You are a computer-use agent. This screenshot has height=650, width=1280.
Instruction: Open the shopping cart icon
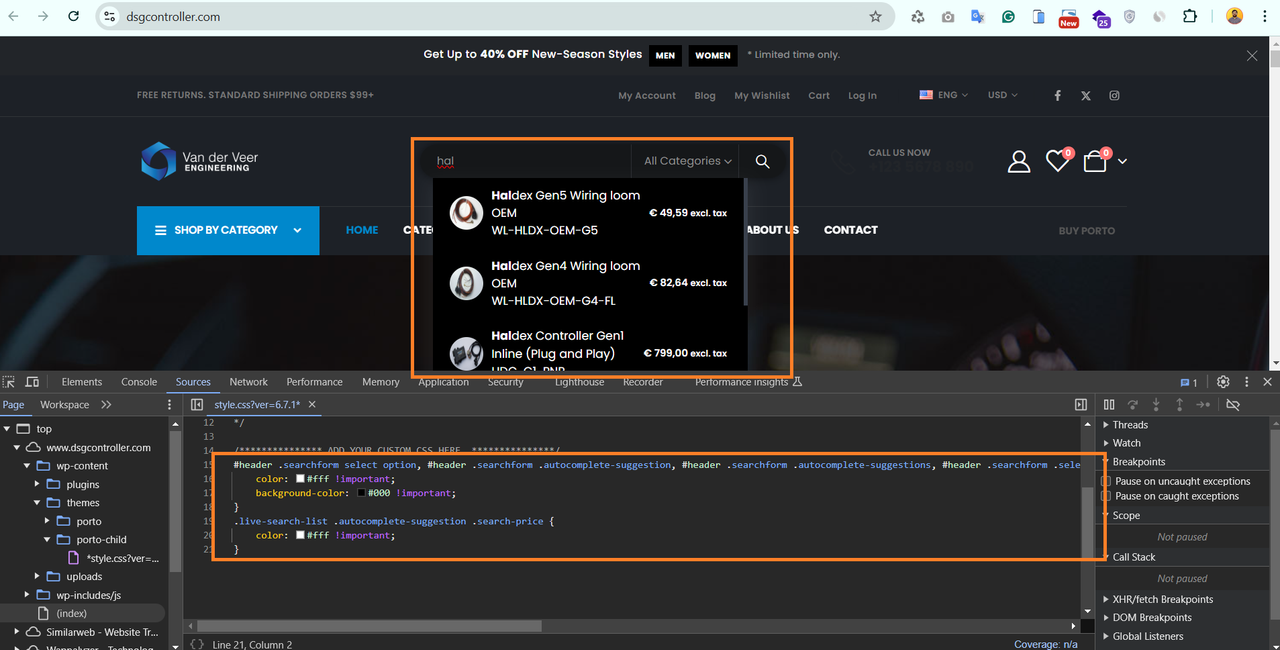(1096, 160)
